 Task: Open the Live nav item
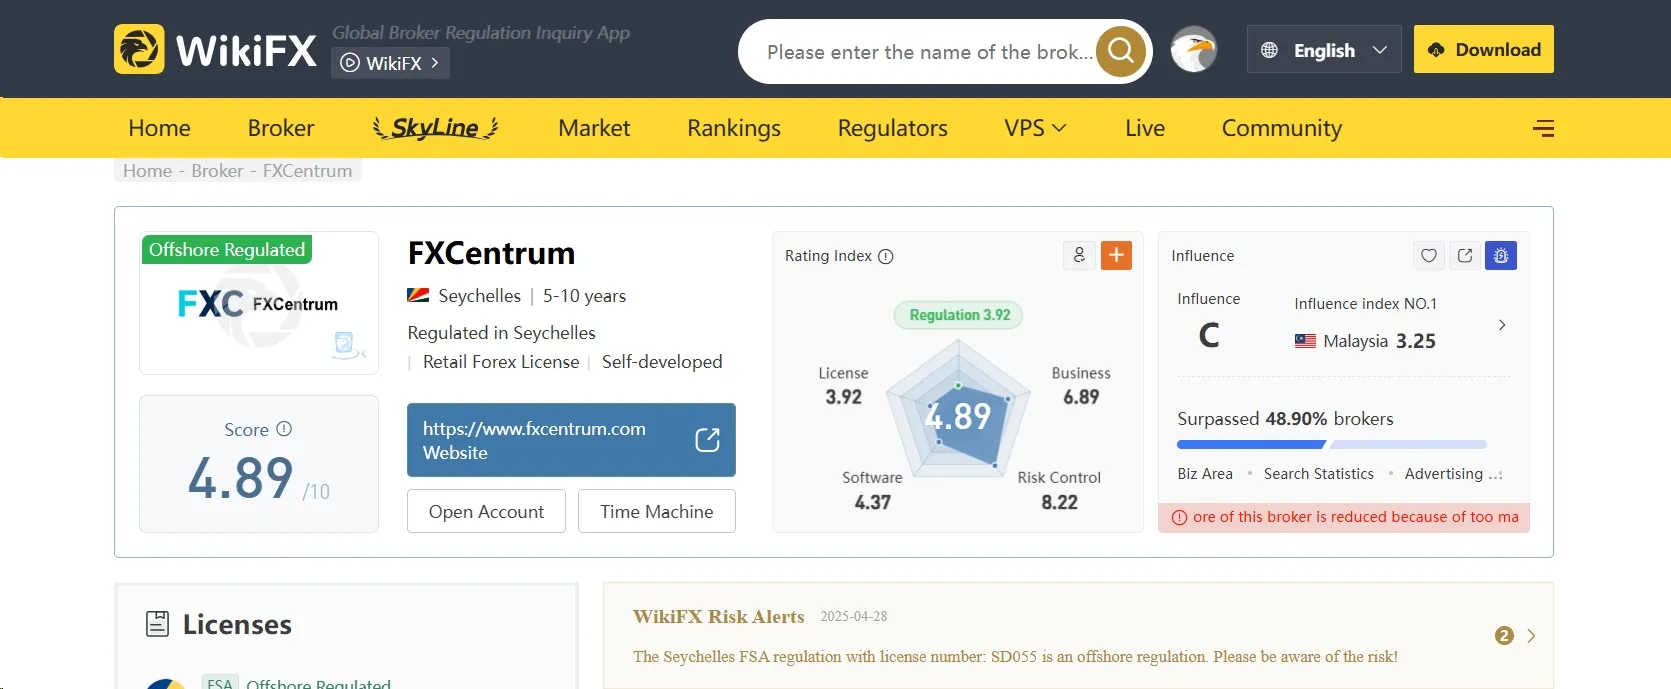click(x=1144, y=128)
